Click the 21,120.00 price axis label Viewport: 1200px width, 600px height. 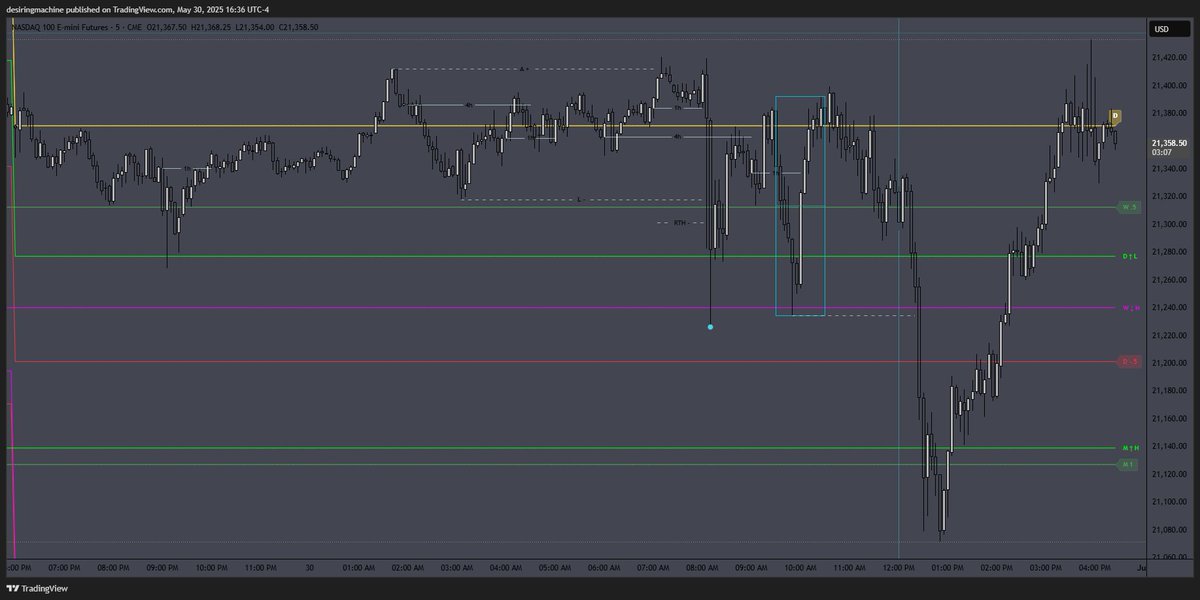click(x=1170, y=474)
